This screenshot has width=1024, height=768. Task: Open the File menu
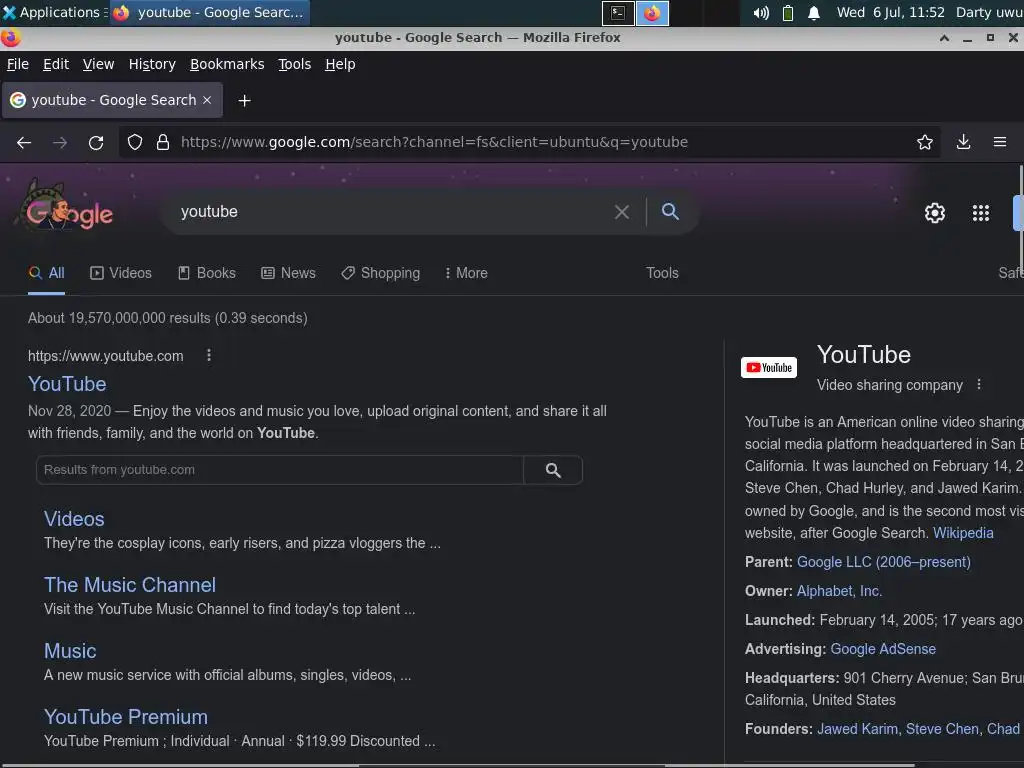click(18, 64)
